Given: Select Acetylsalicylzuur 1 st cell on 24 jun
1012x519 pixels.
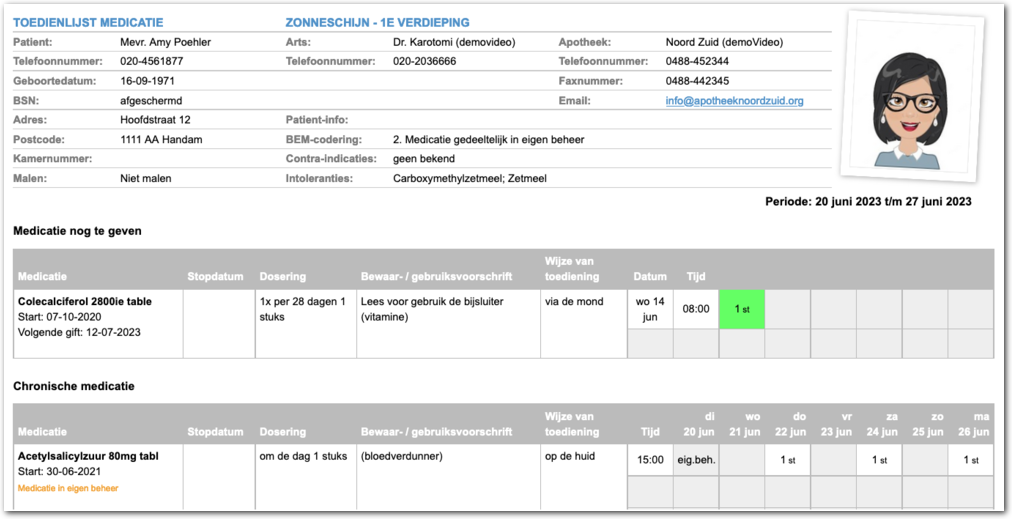Looking at the screenshot, I should coord(879,460).
